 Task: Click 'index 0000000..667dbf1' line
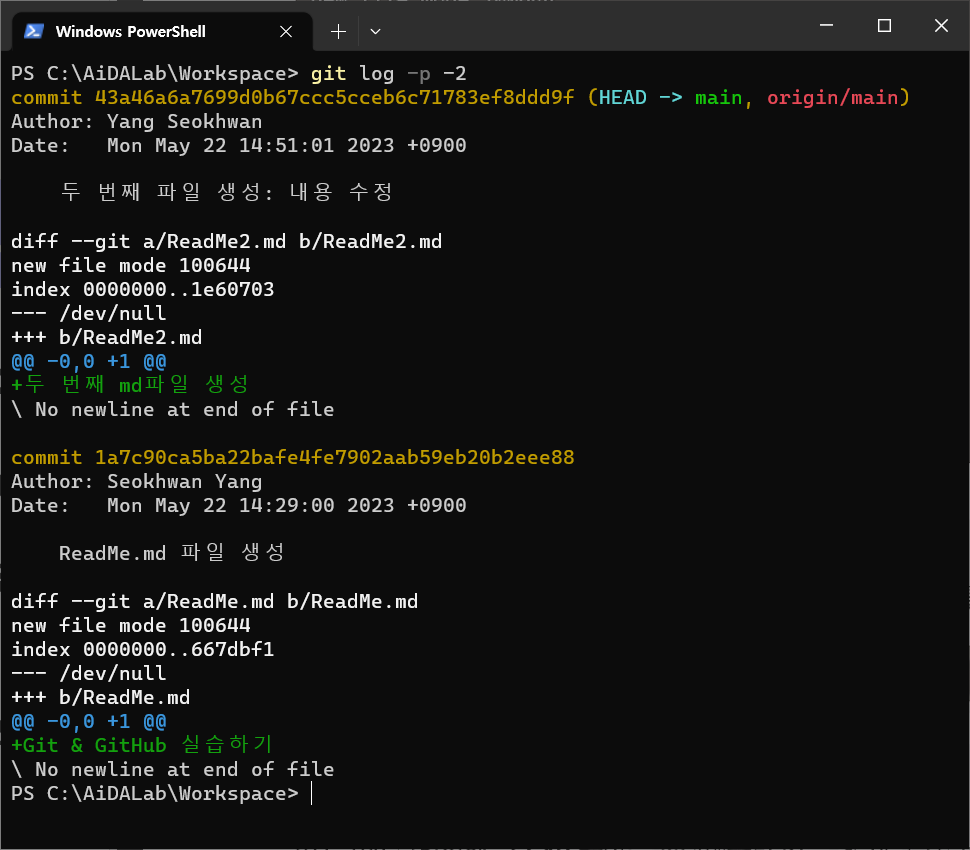coord(142,650)
